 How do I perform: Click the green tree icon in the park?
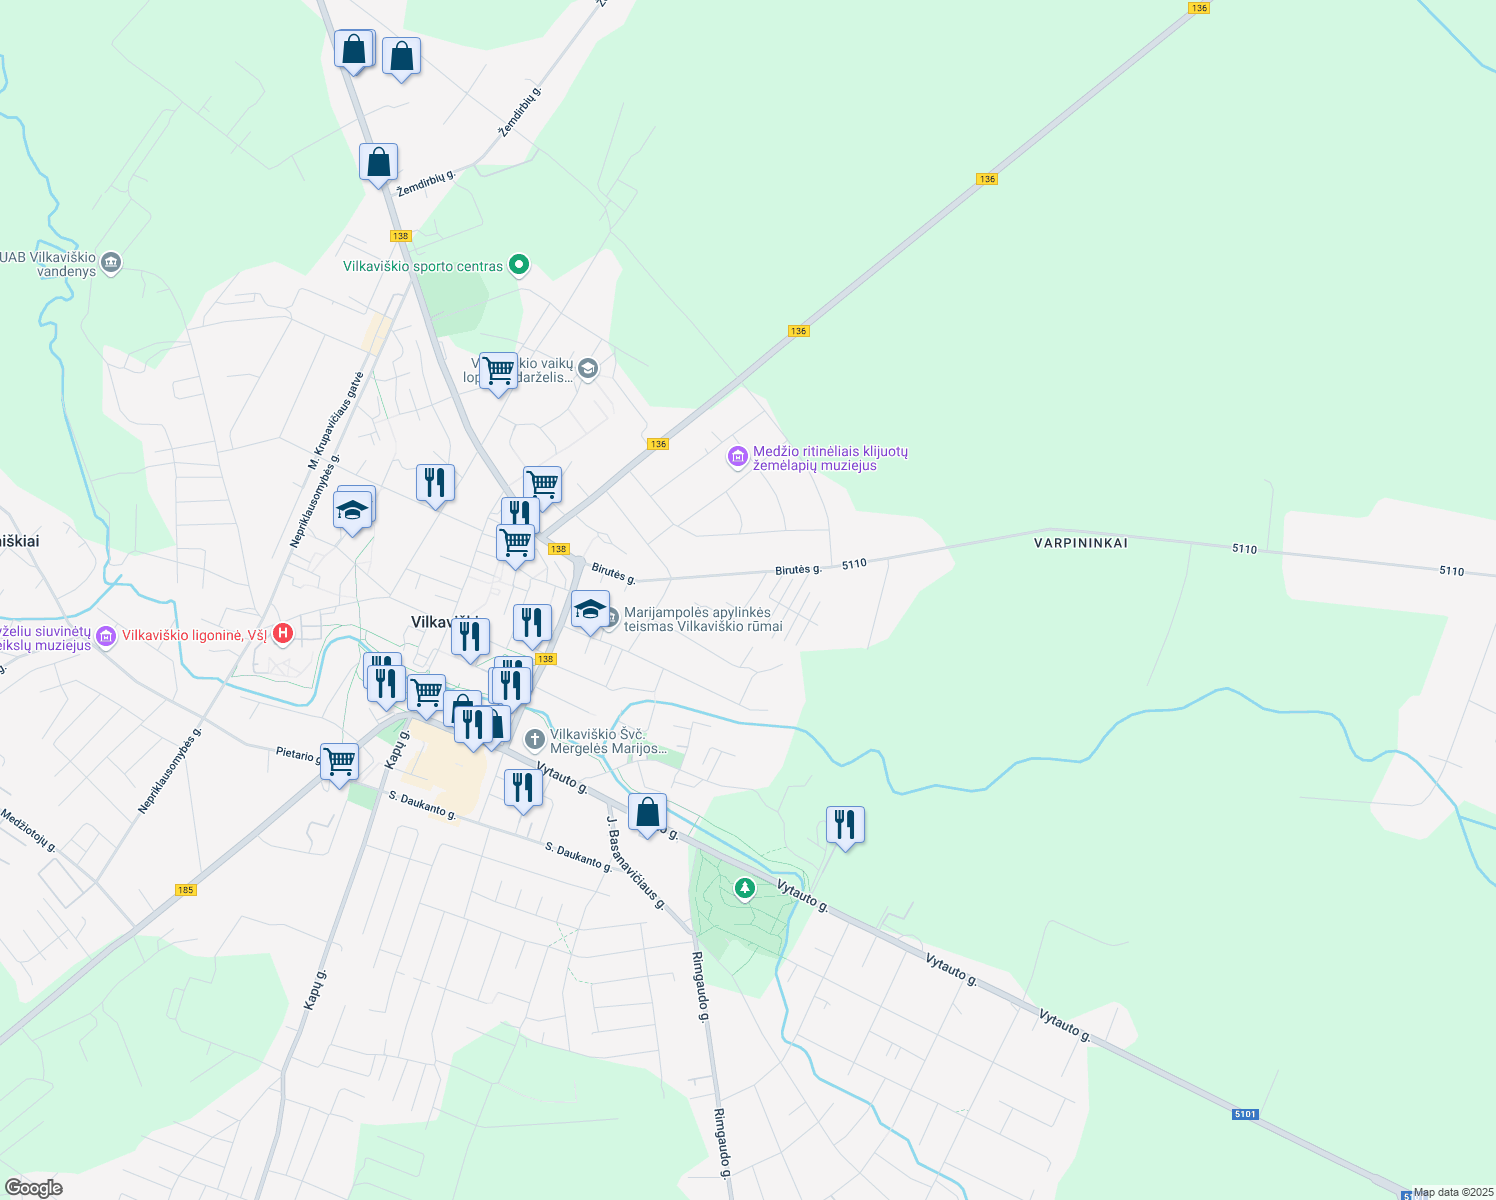744,888
